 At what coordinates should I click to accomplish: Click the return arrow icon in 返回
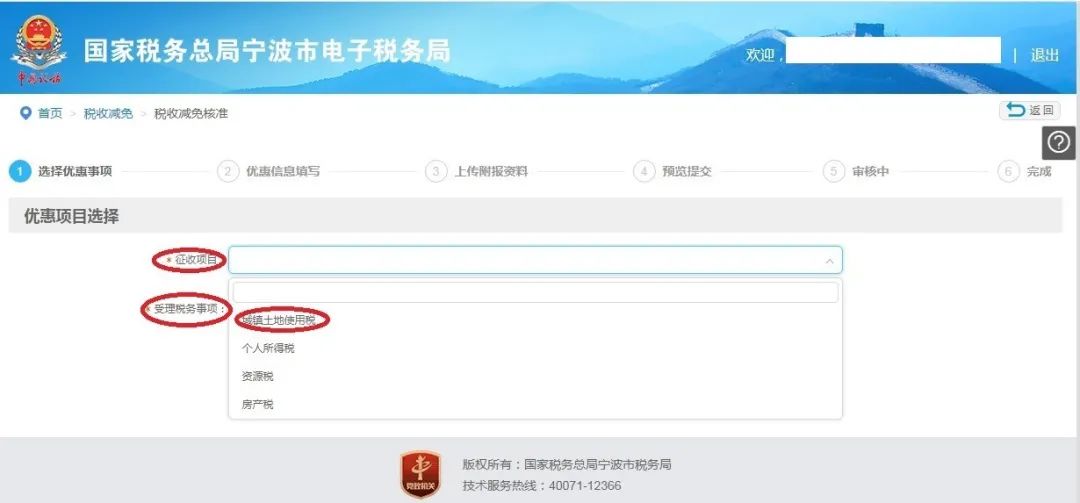[x=1015, y=110]
